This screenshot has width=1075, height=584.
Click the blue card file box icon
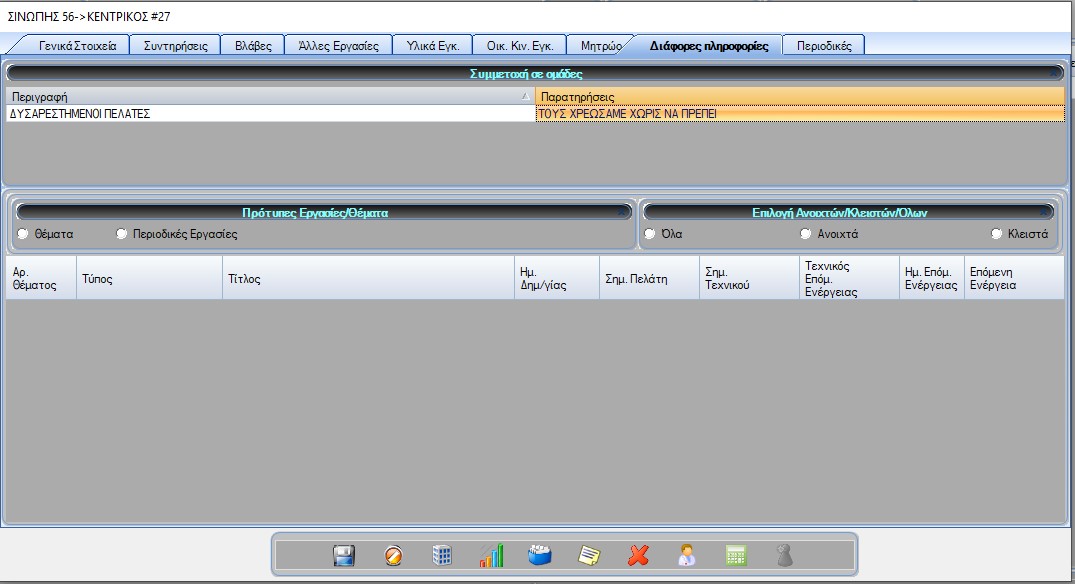pyautogui.click(x=540, y=556)
